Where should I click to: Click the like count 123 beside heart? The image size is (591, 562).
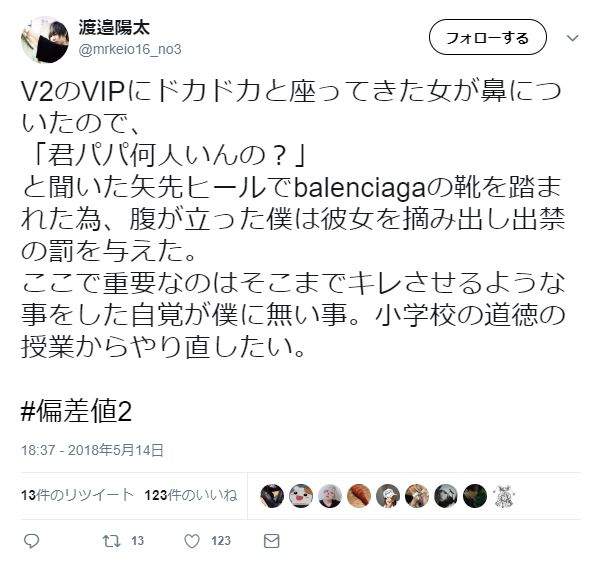coord(221,541)
